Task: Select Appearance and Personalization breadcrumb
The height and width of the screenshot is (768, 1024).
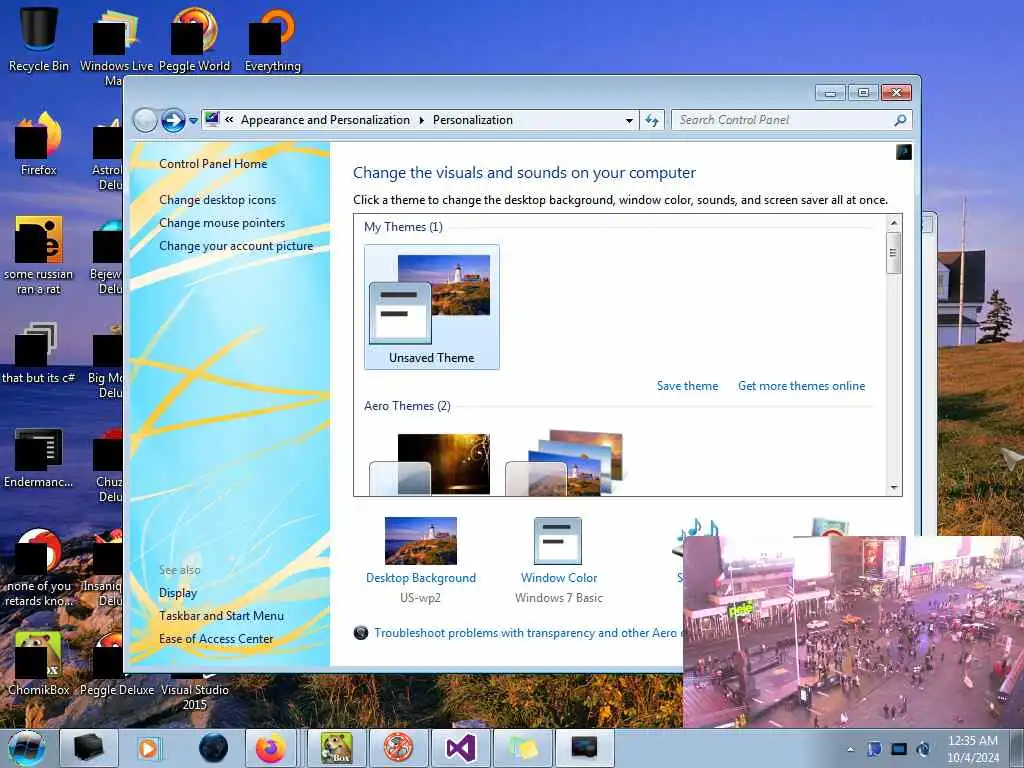Action: coord(325,120)
